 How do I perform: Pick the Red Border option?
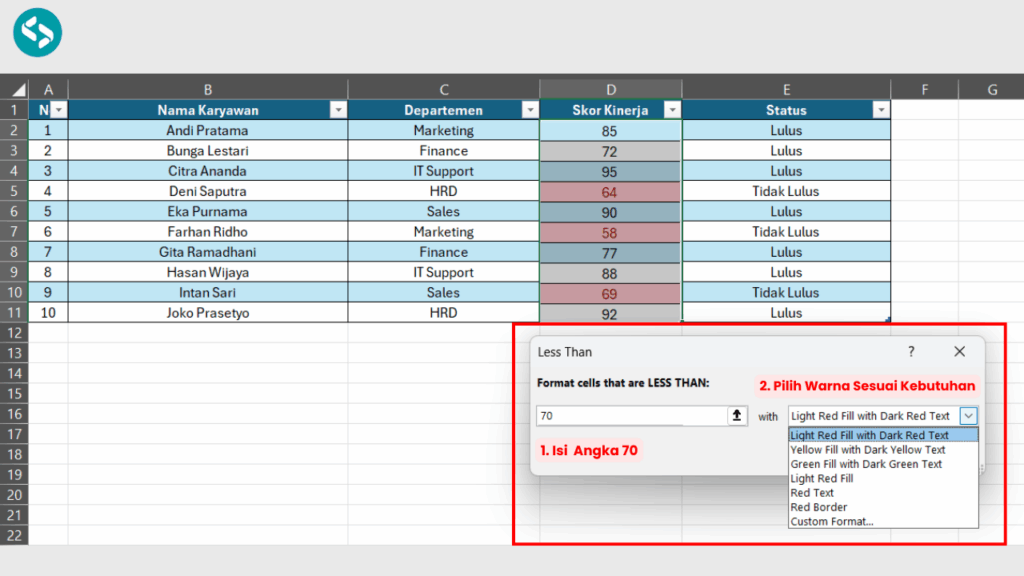coord(818,507)
